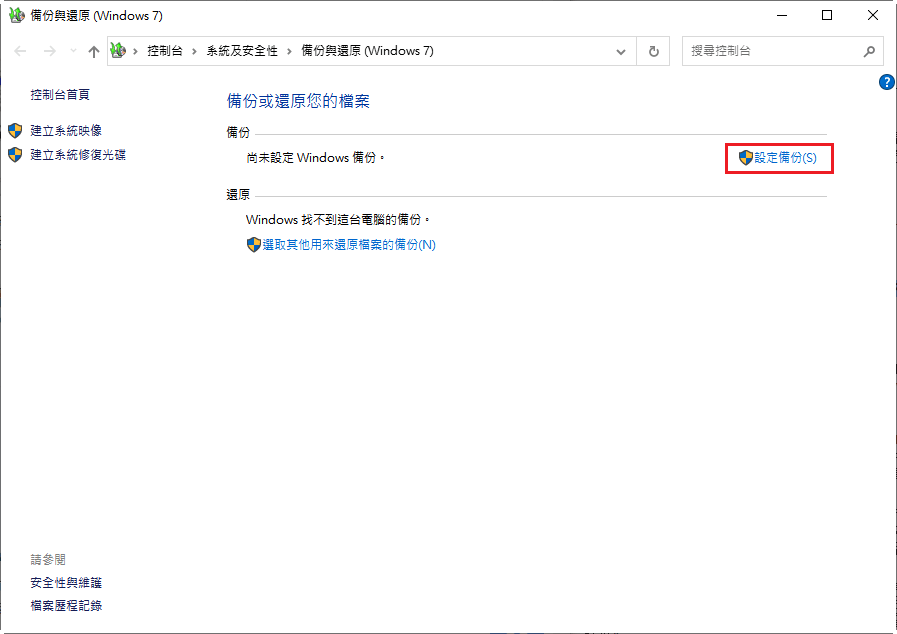The image size is (897, 634).
Task: Open 建立系統映像 link
Action: 66,130
